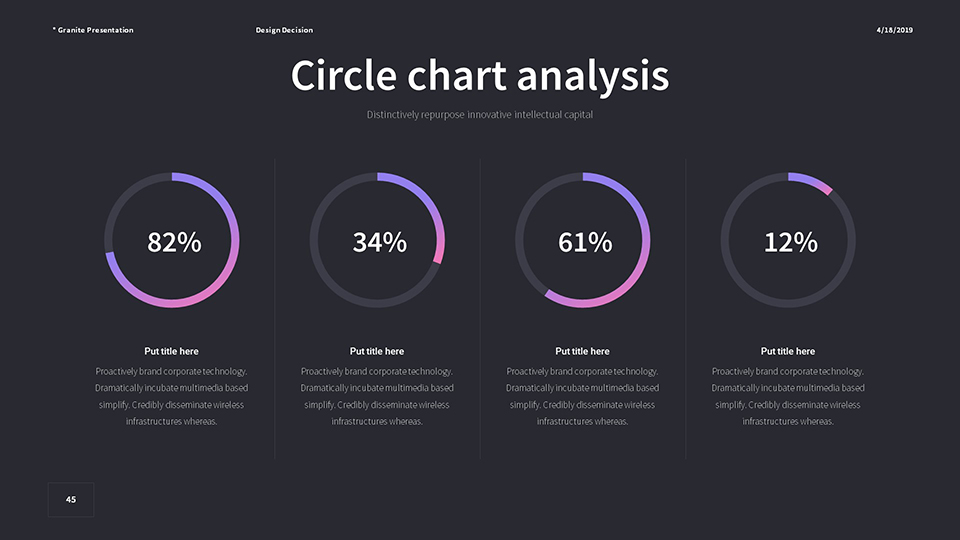Select the 'Circle chart analysis' heading

480,76
